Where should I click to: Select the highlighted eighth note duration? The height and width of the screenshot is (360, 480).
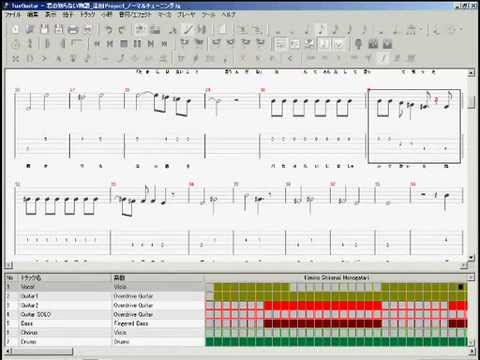(x=322, y=30)
